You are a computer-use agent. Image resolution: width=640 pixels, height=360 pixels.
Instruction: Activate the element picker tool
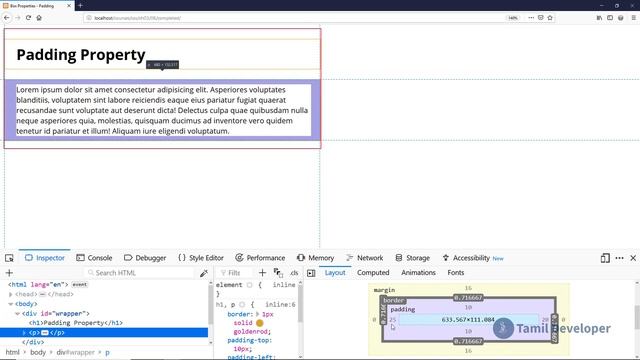point(9,258)
